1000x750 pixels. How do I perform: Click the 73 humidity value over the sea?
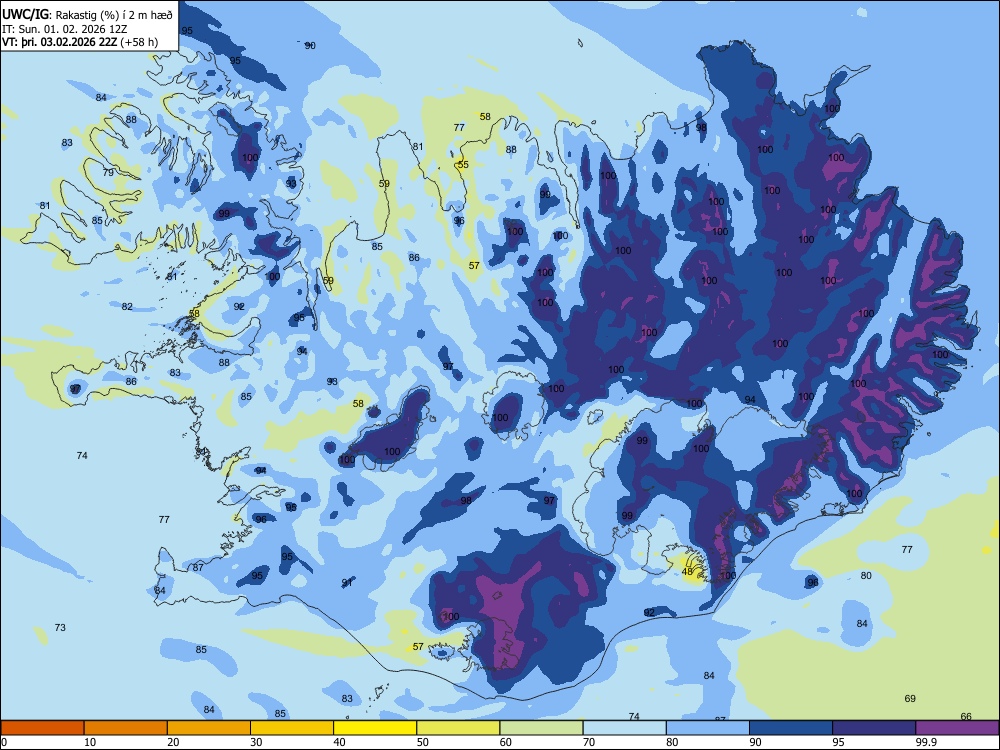pos(60,628)
